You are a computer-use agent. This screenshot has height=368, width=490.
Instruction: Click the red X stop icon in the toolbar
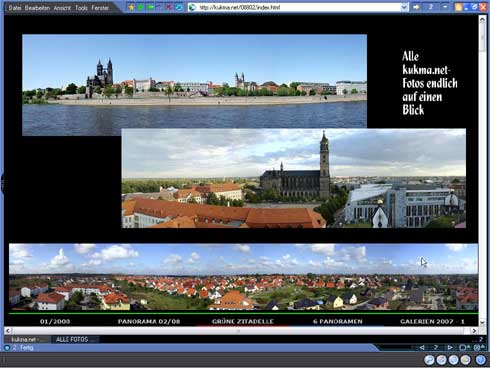pos(169,7)
